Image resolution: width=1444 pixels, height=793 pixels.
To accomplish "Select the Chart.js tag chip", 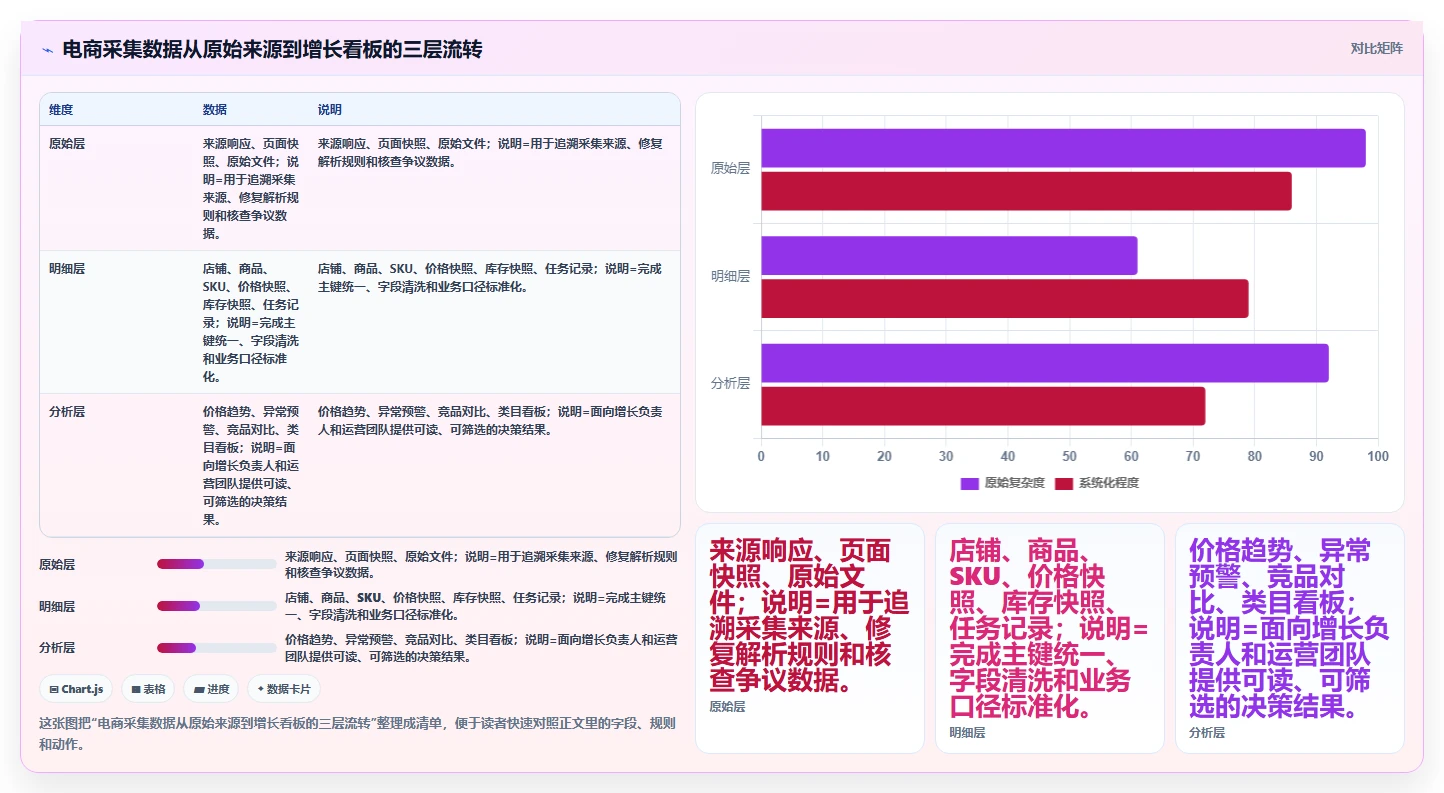I will click(76, 689).
